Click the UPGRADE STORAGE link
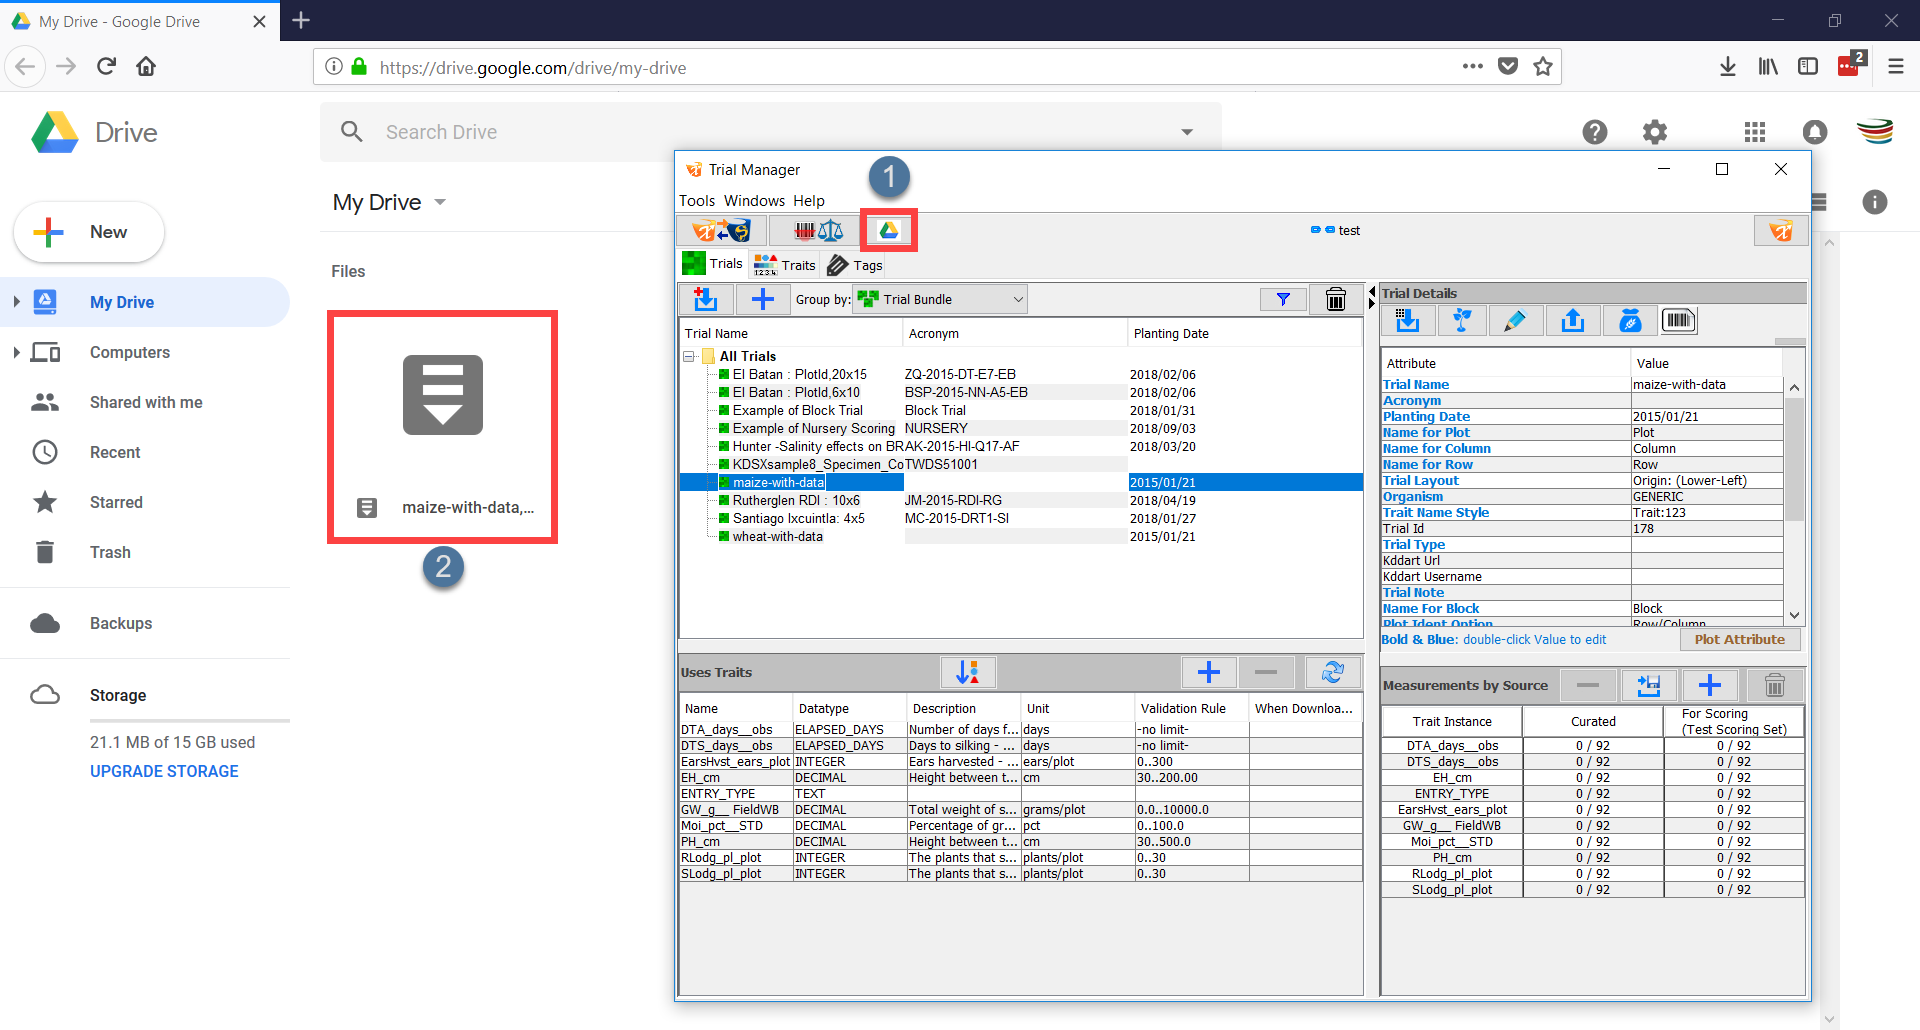The image size is (1920, 1030). click(x=164, y=772)
